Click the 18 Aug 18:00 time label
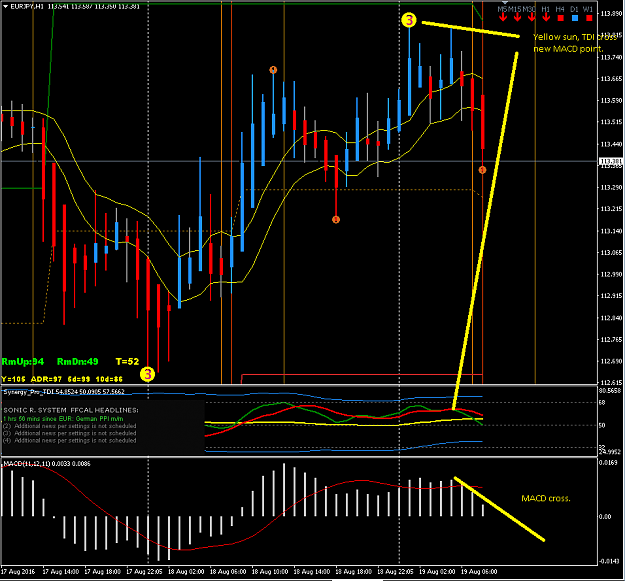The width and height of the screenshot is (625, 581). click(354, 572)
